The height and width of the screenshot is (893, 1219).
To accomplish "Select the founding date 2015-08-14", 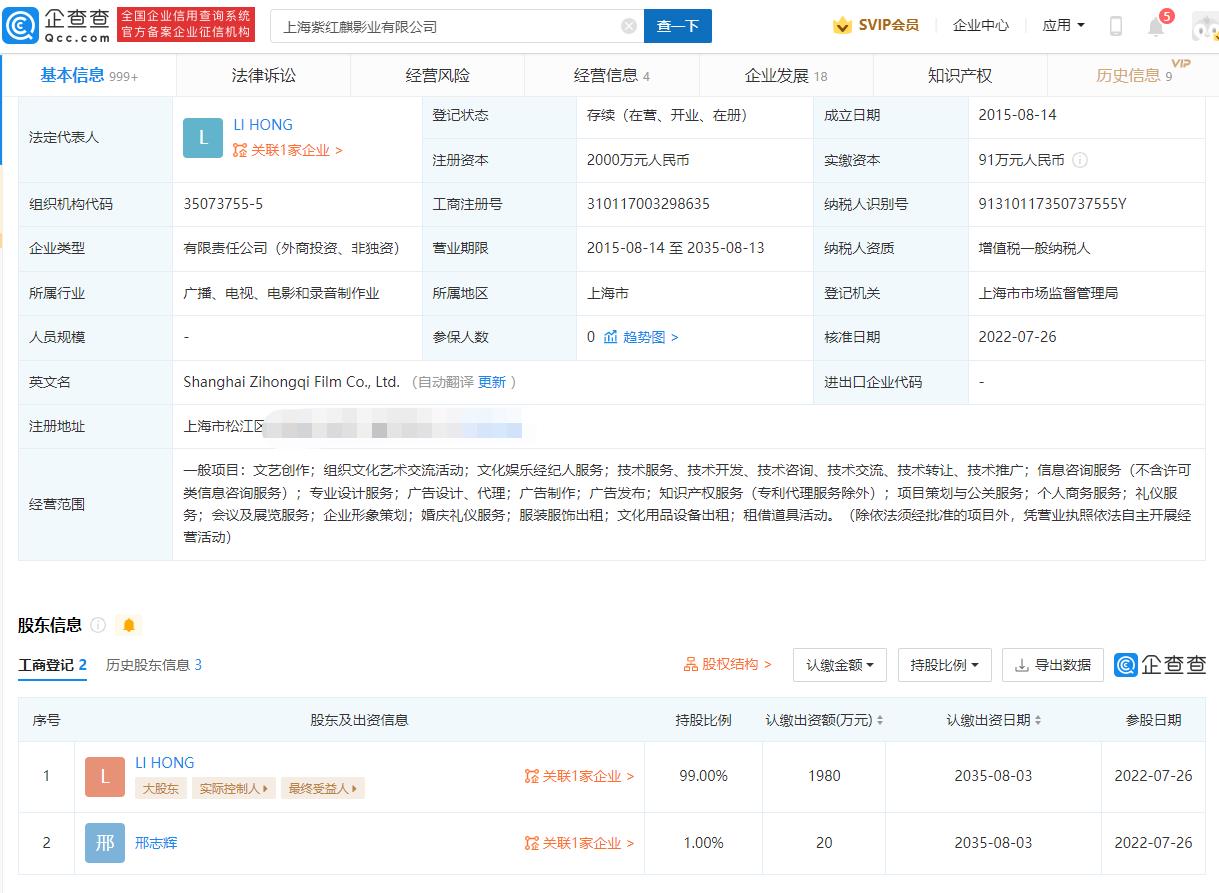I will pyautogui.click(x=1018, y=115).
